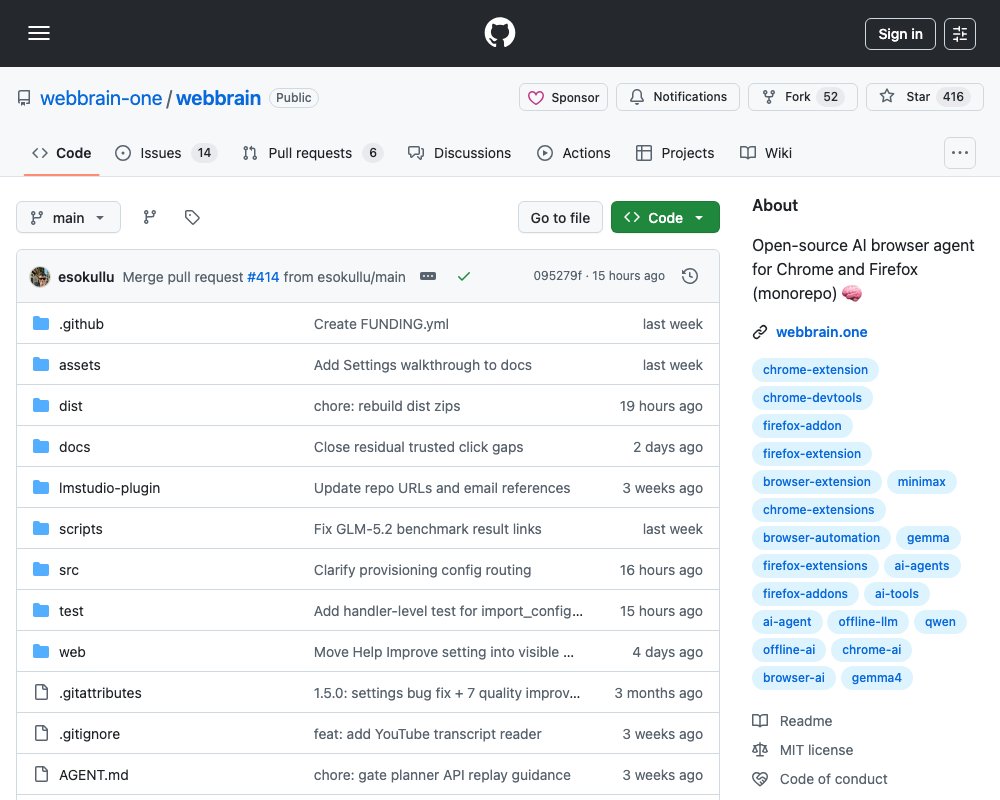
Task: Select the chrome-devtools topic tag
Action: (812, 398)
